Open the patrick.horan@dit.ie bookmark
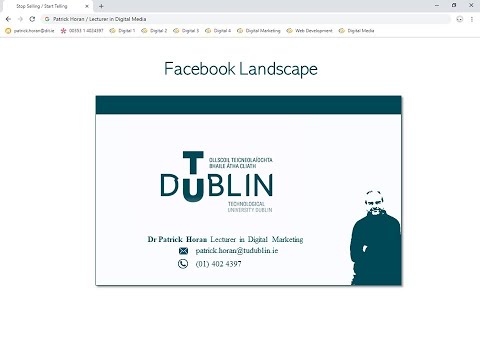This screenshot has height=360, width=480. coord(30,31)
